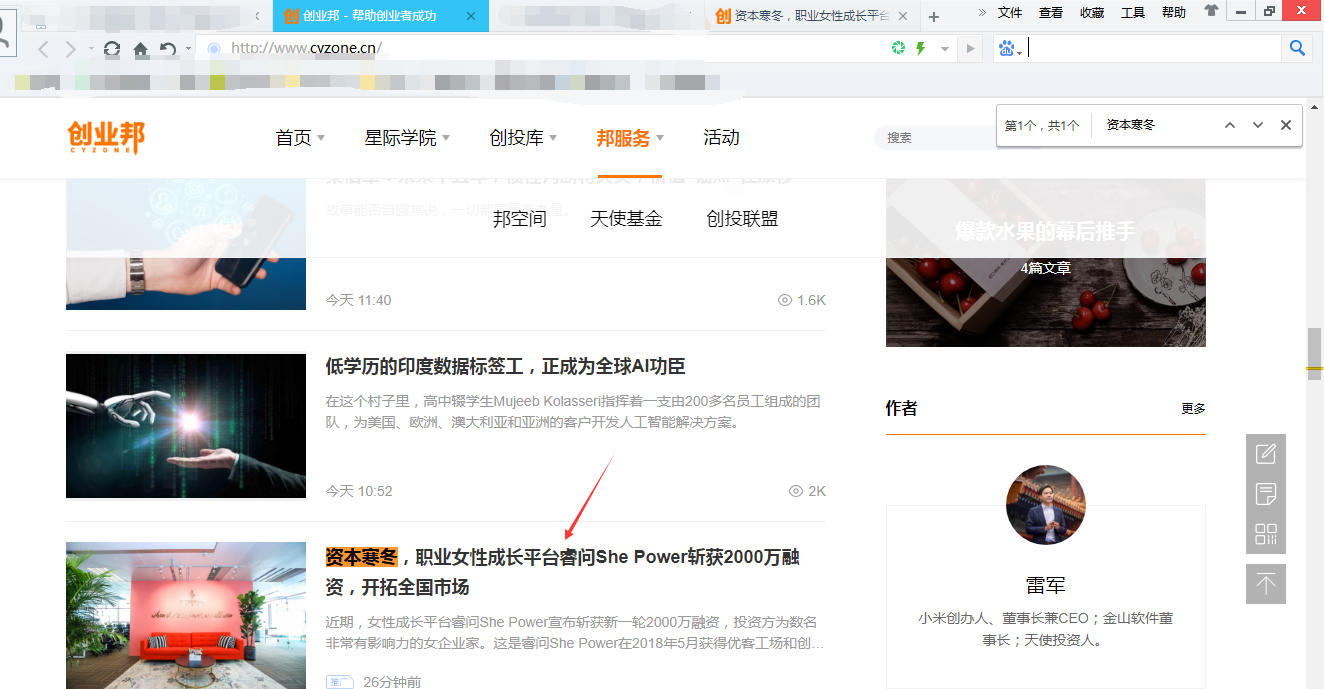Click the go arrow button beside address bar

click(969, 48)
